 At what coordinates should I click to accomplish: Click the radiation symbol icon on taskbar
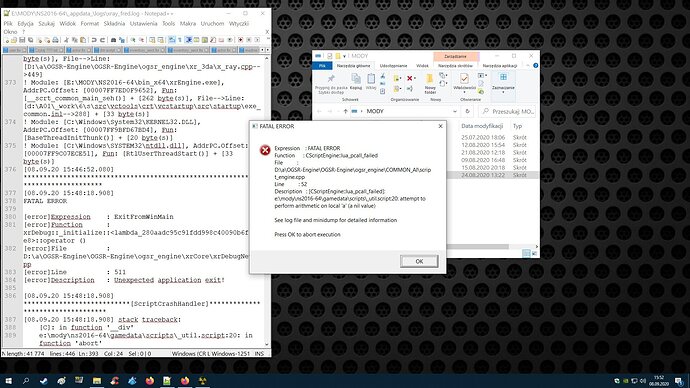pyautogui.click(x=202, y=381)
